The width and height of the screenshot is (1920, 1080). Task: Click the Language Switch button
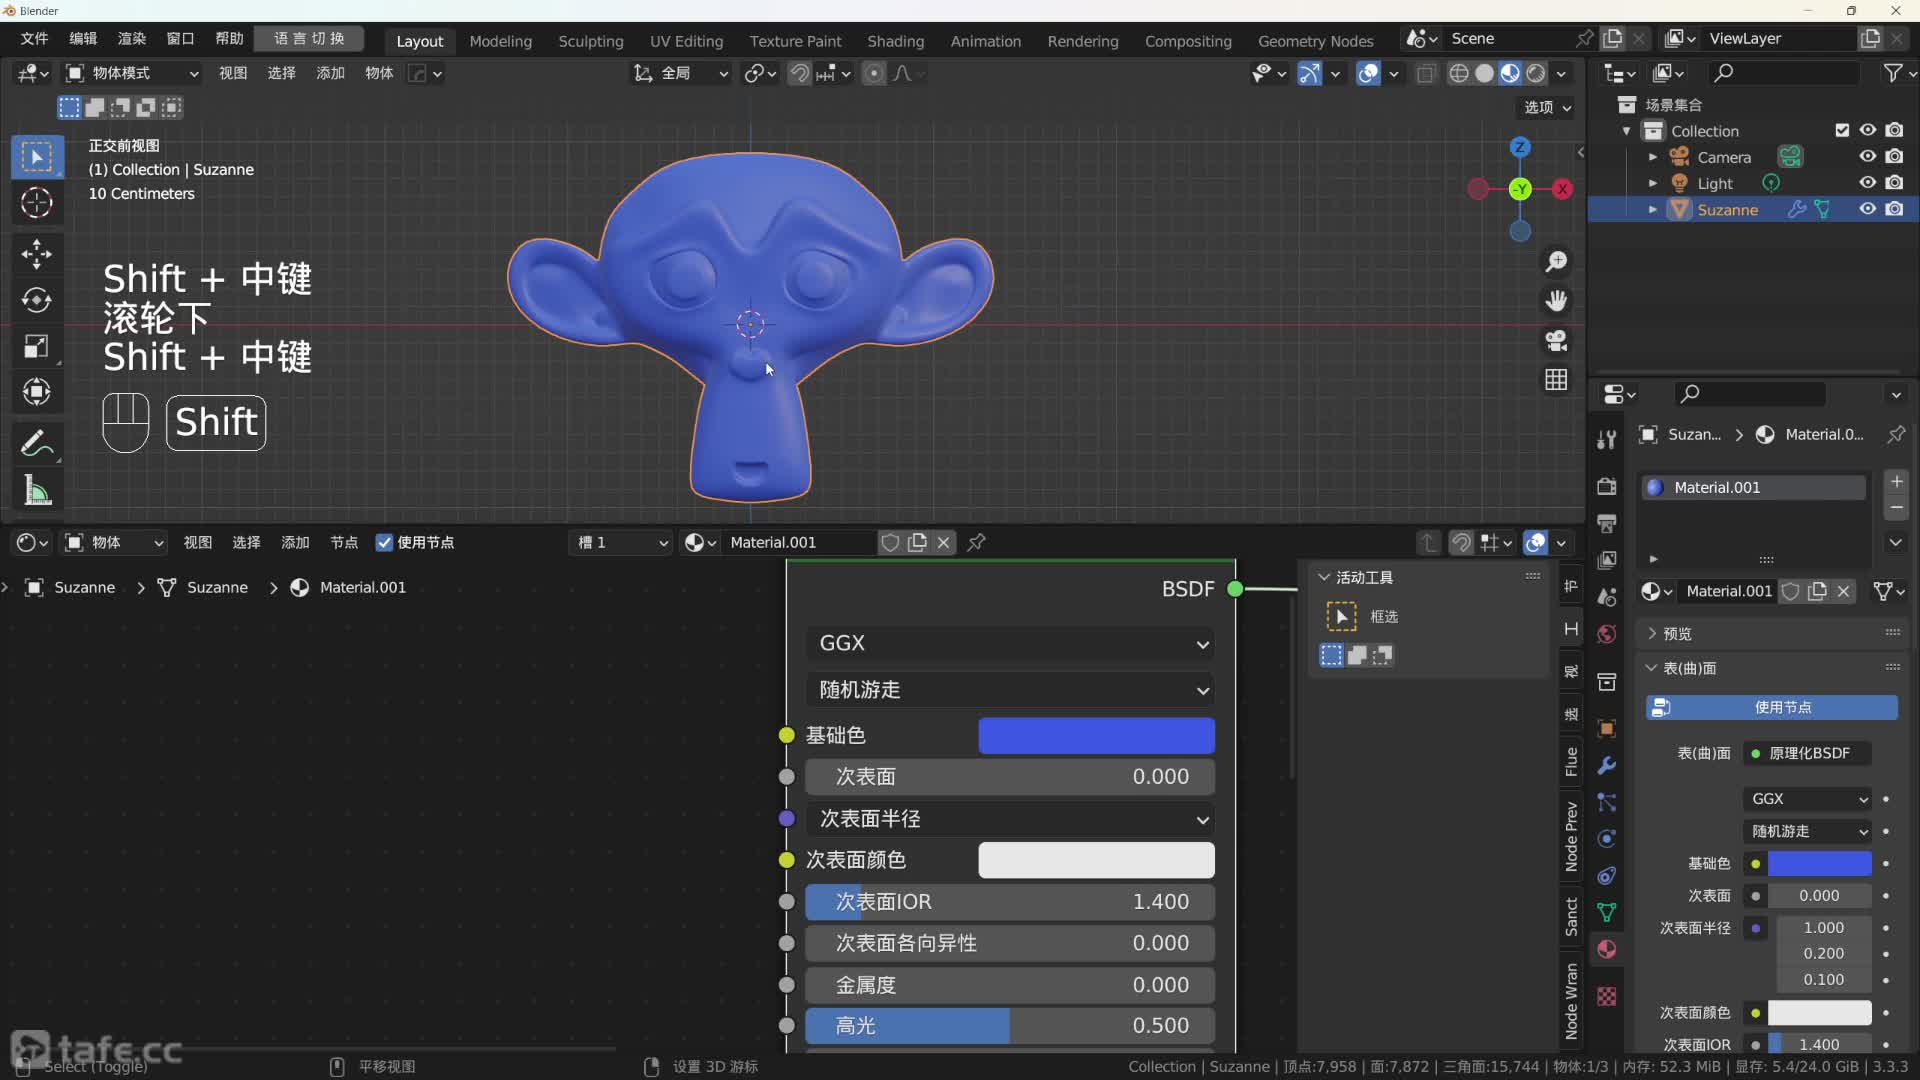coord(309,38)
